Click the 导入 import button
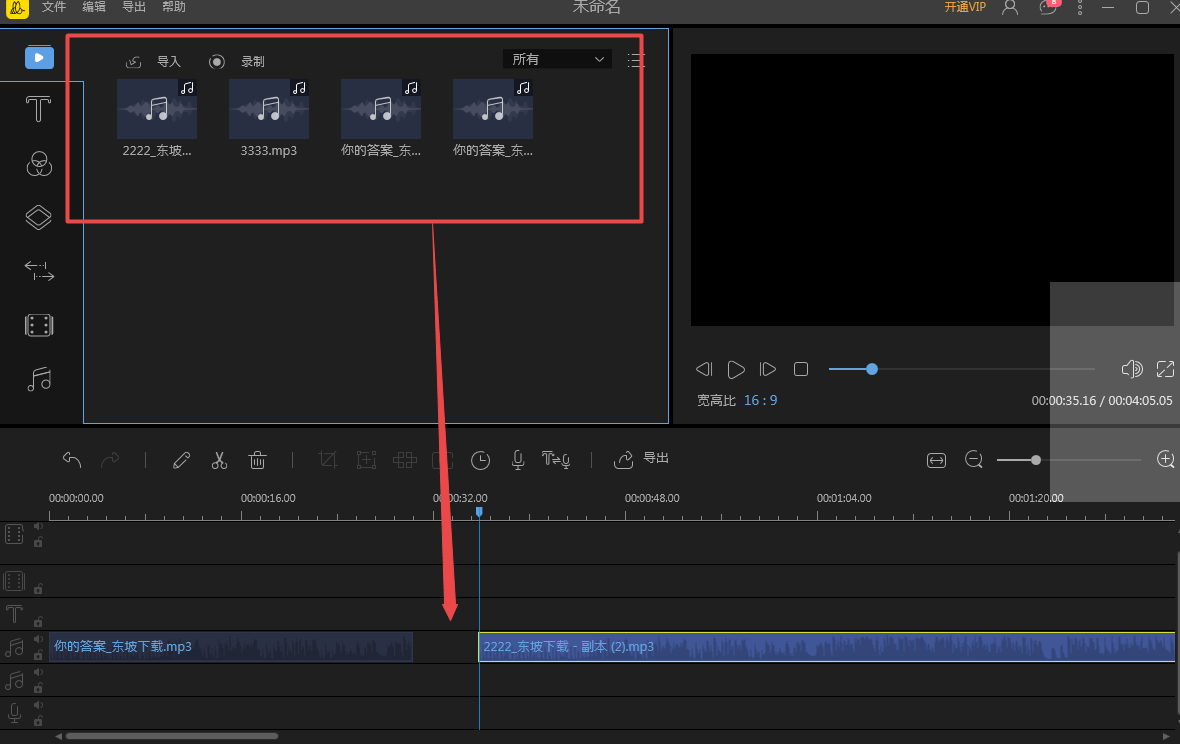 [x=154, y=62]
